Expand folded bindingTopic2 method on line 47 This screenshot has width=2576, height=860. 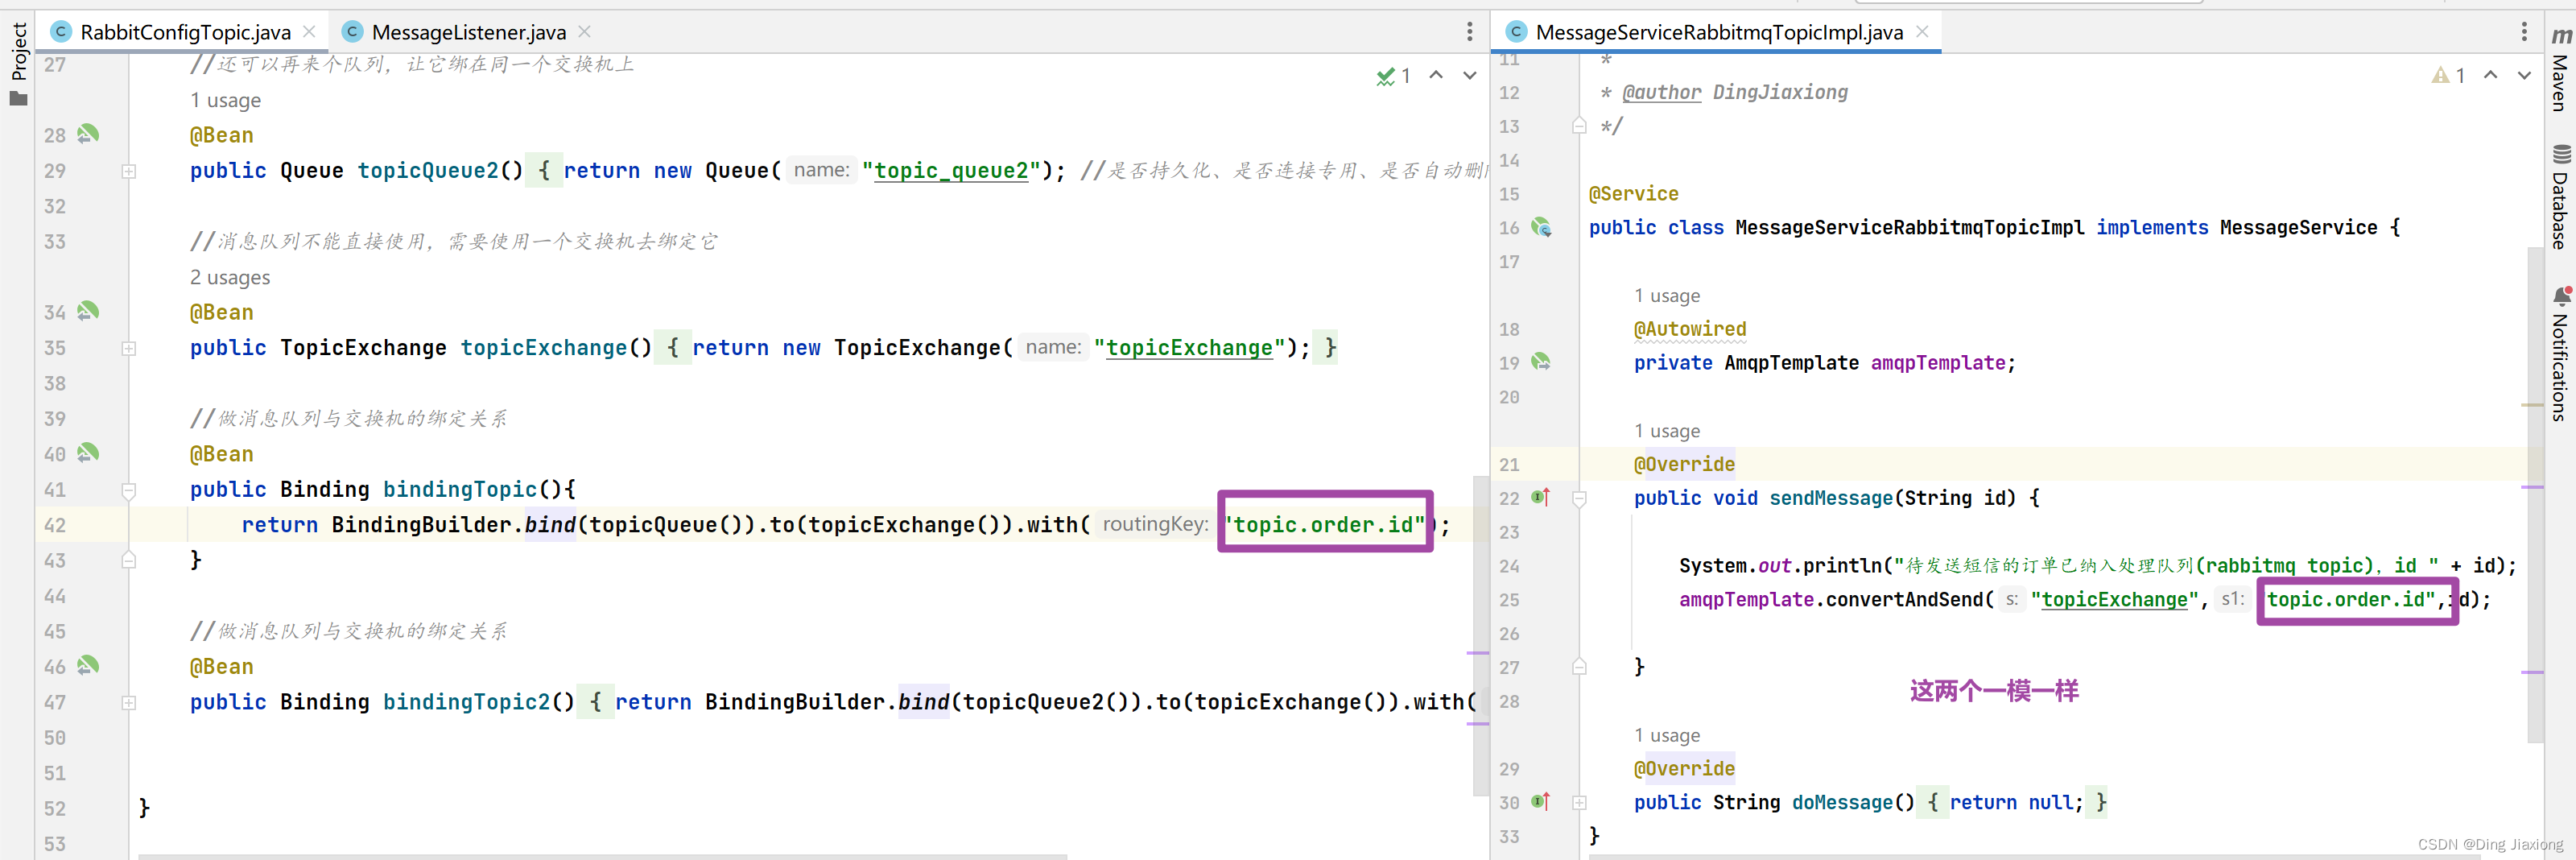(x=129, y=702)
